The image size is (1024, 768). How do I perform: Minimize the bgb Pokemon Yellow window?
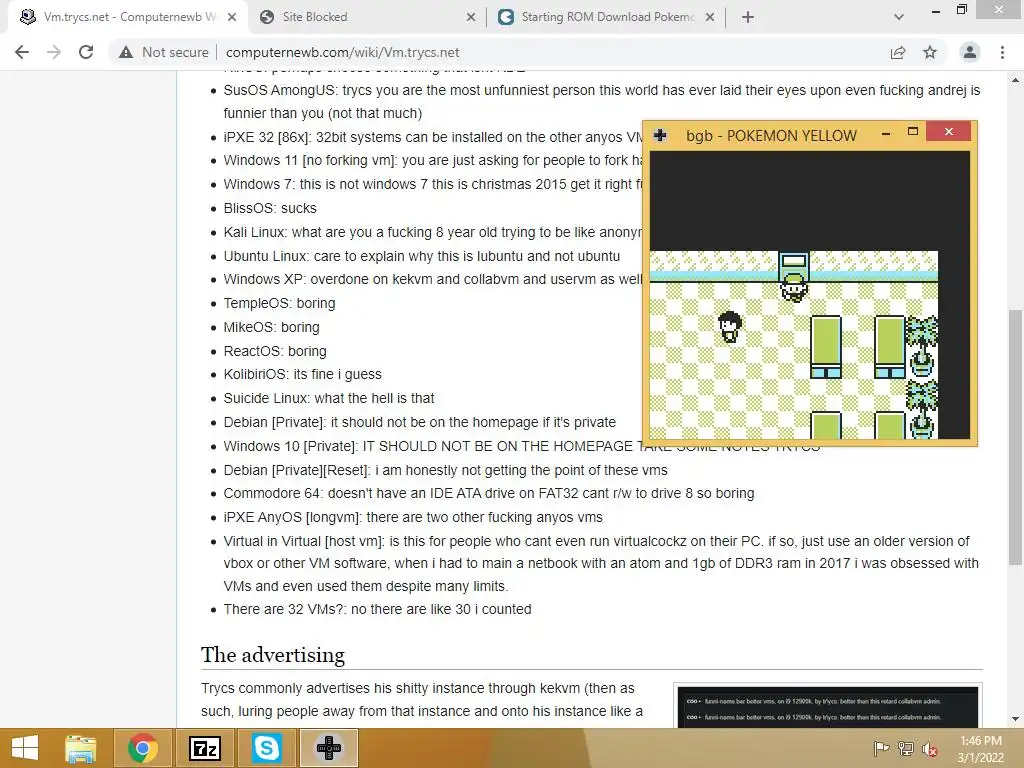tap(886, 133)
